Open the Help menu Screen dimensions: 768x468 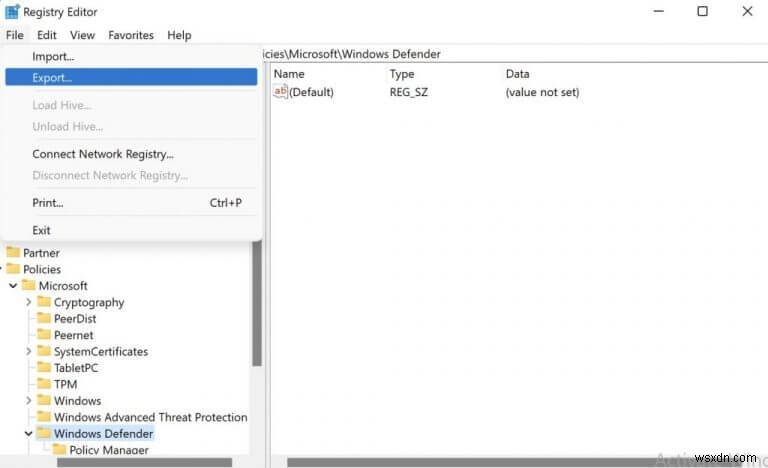(x=179, y=35)
